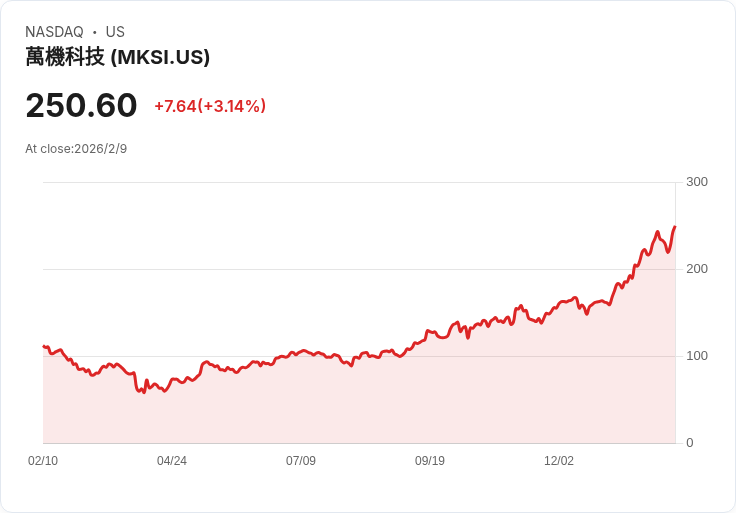Select the 02/10 date on x-axis
This screenshot has height=513, width=736.
(43, 461)
